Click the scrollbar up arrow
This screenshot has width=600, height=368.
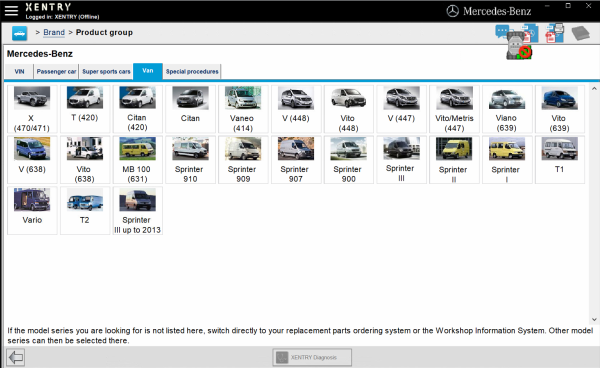594,89
